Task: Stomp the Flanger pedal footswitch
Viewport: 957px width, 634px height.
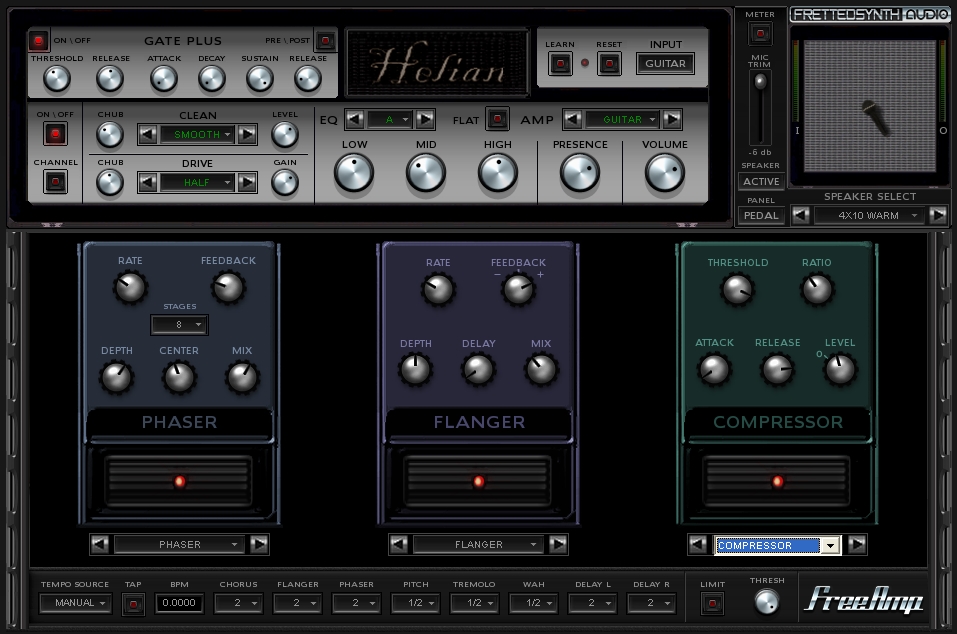Action: click(x=478, y=481)
